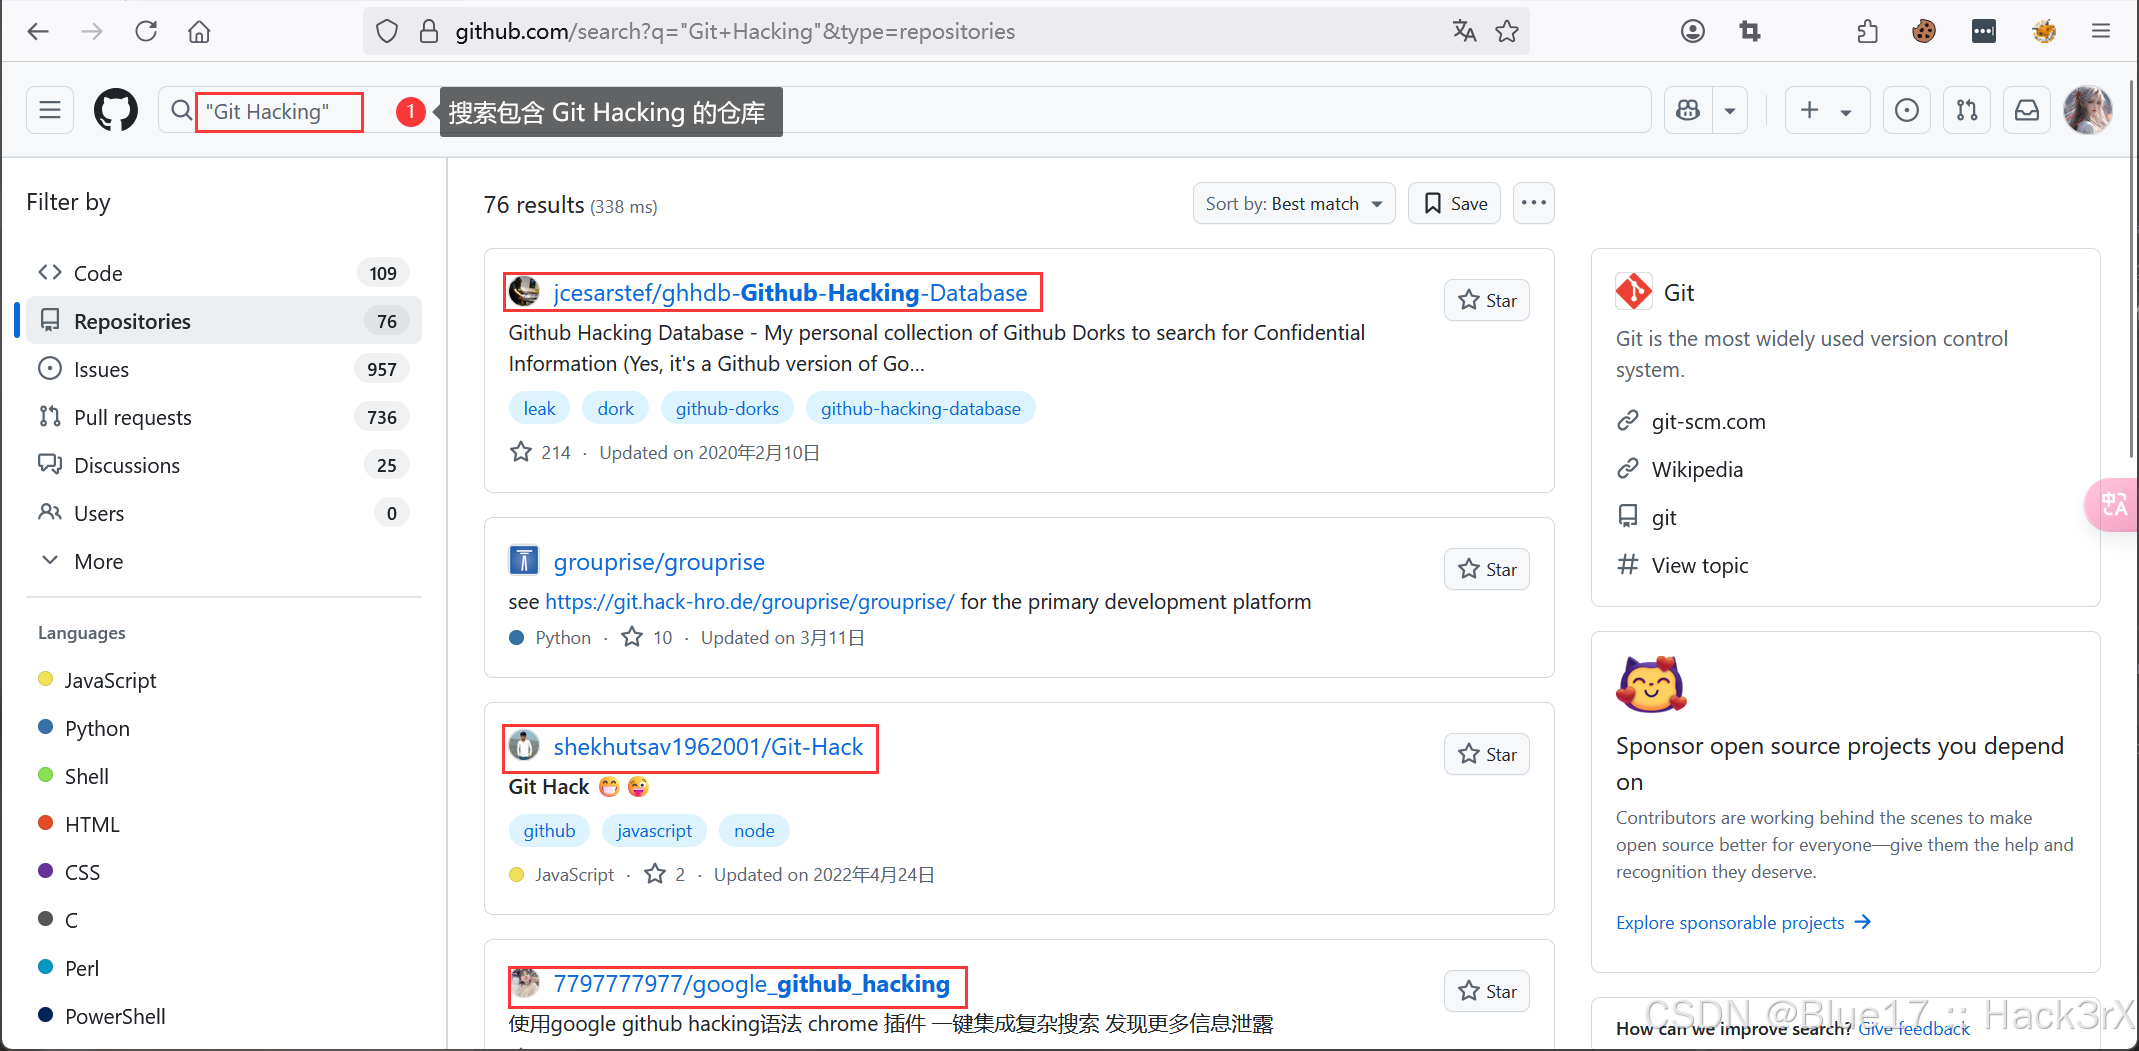Select Users filter
This screenshot has height=1051, width=2139.
224,513
